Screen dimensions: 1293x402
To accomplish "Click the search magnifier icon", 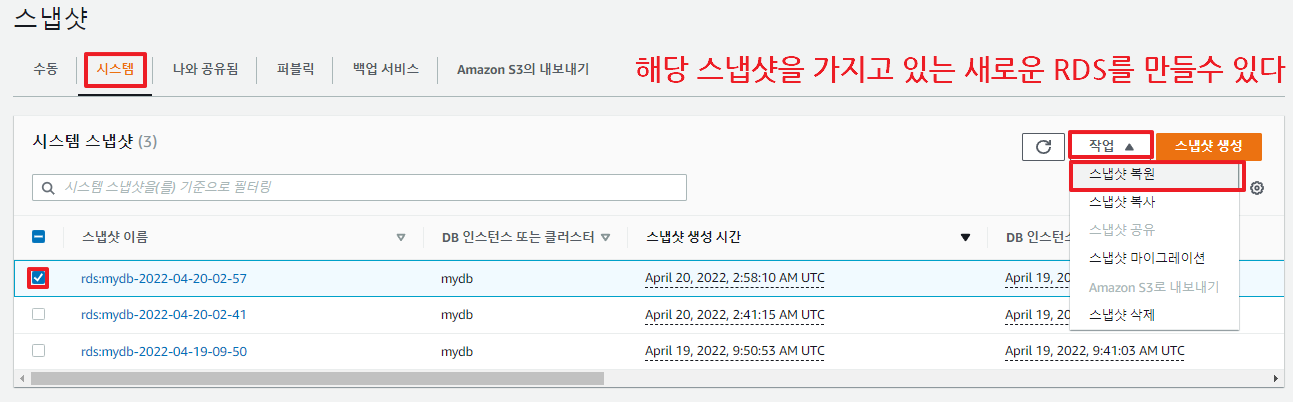I will [x=47, y=188].
